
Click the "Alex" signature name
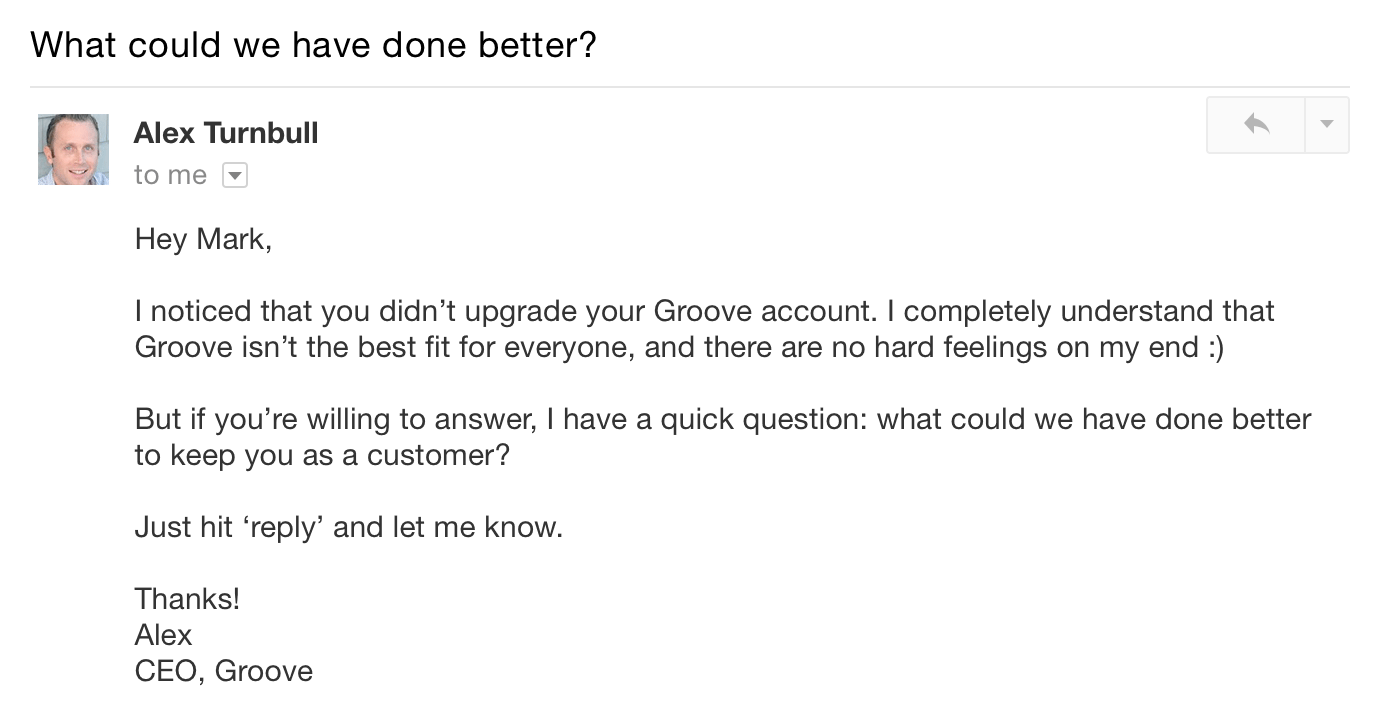click(x=163, y=635)
